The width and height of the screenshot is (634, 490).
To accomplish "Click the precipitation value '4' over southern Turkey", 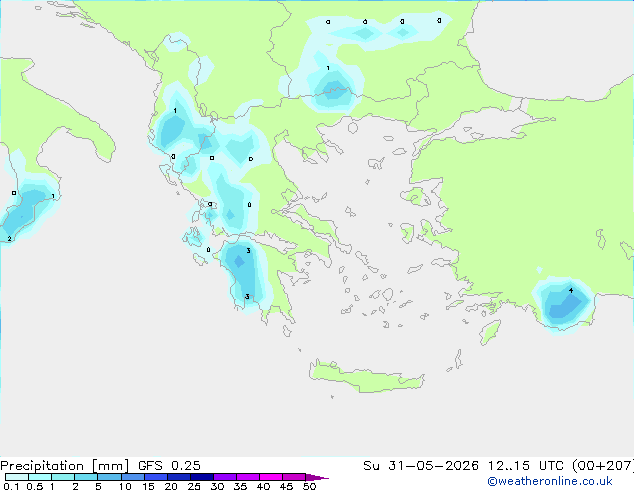I will 571,290.
